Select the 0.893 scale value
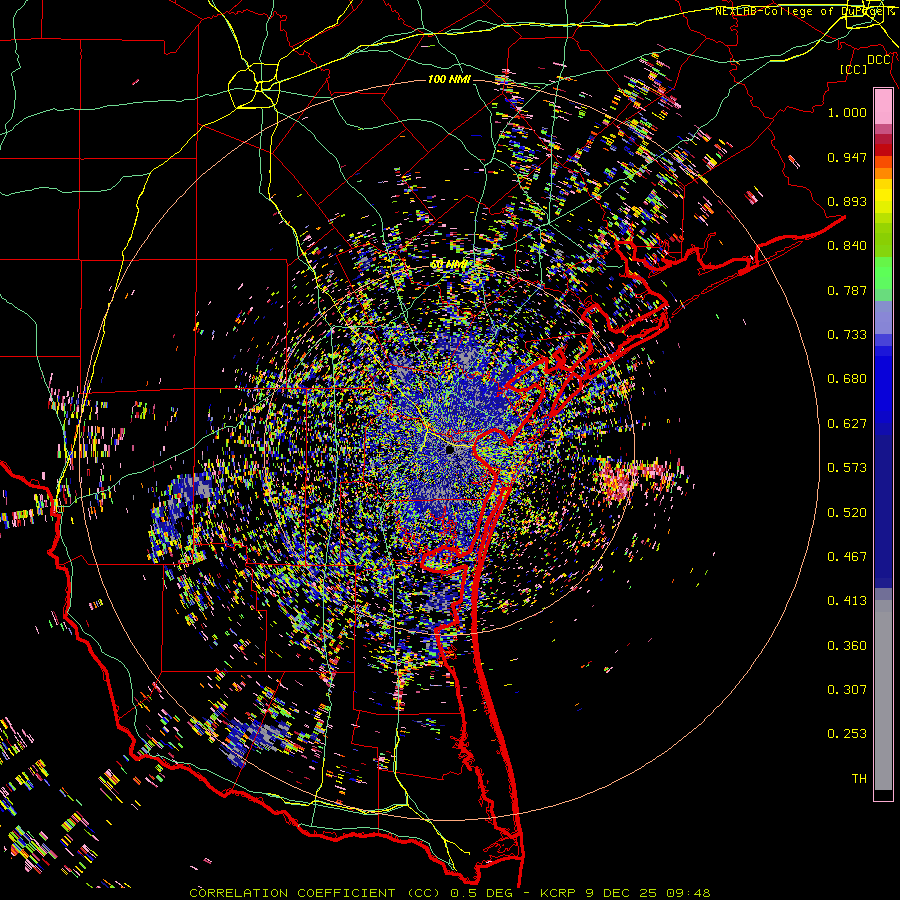Image resolution: width=900 pixels, height=900 pixels. [847, 201]
